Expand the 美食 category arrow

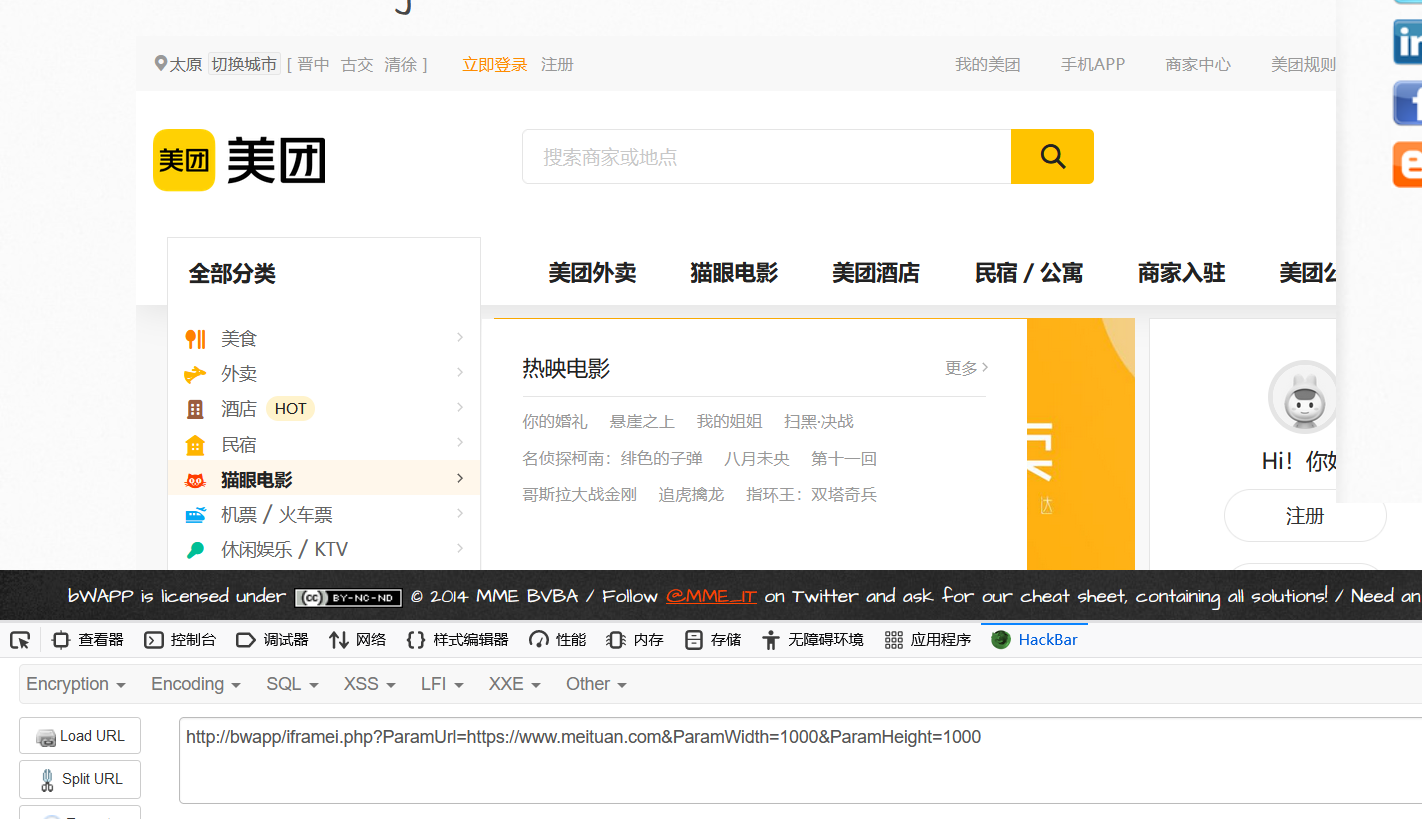[x=460, y=337]
